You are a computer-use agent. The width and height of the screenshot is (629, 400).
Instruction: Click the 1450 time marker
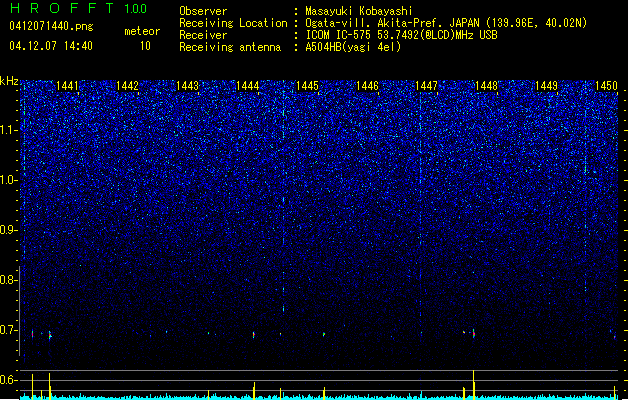coord(606,86)
